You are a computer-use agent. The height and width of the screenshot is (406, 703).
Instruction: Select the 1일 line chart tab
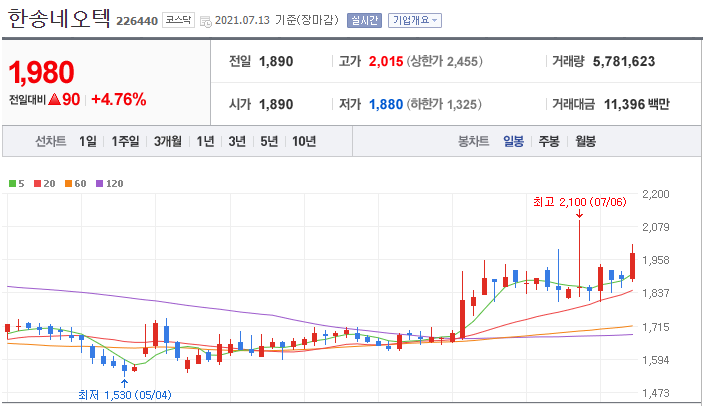pos(88,142)
